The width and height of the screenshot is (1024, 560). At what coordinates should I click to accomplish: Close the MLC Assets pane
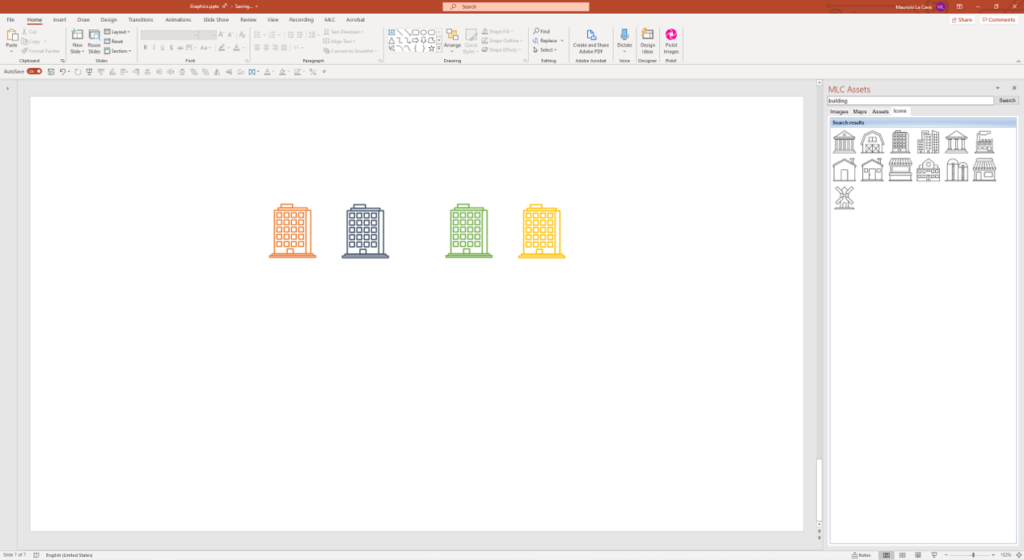click(1014, 88)
